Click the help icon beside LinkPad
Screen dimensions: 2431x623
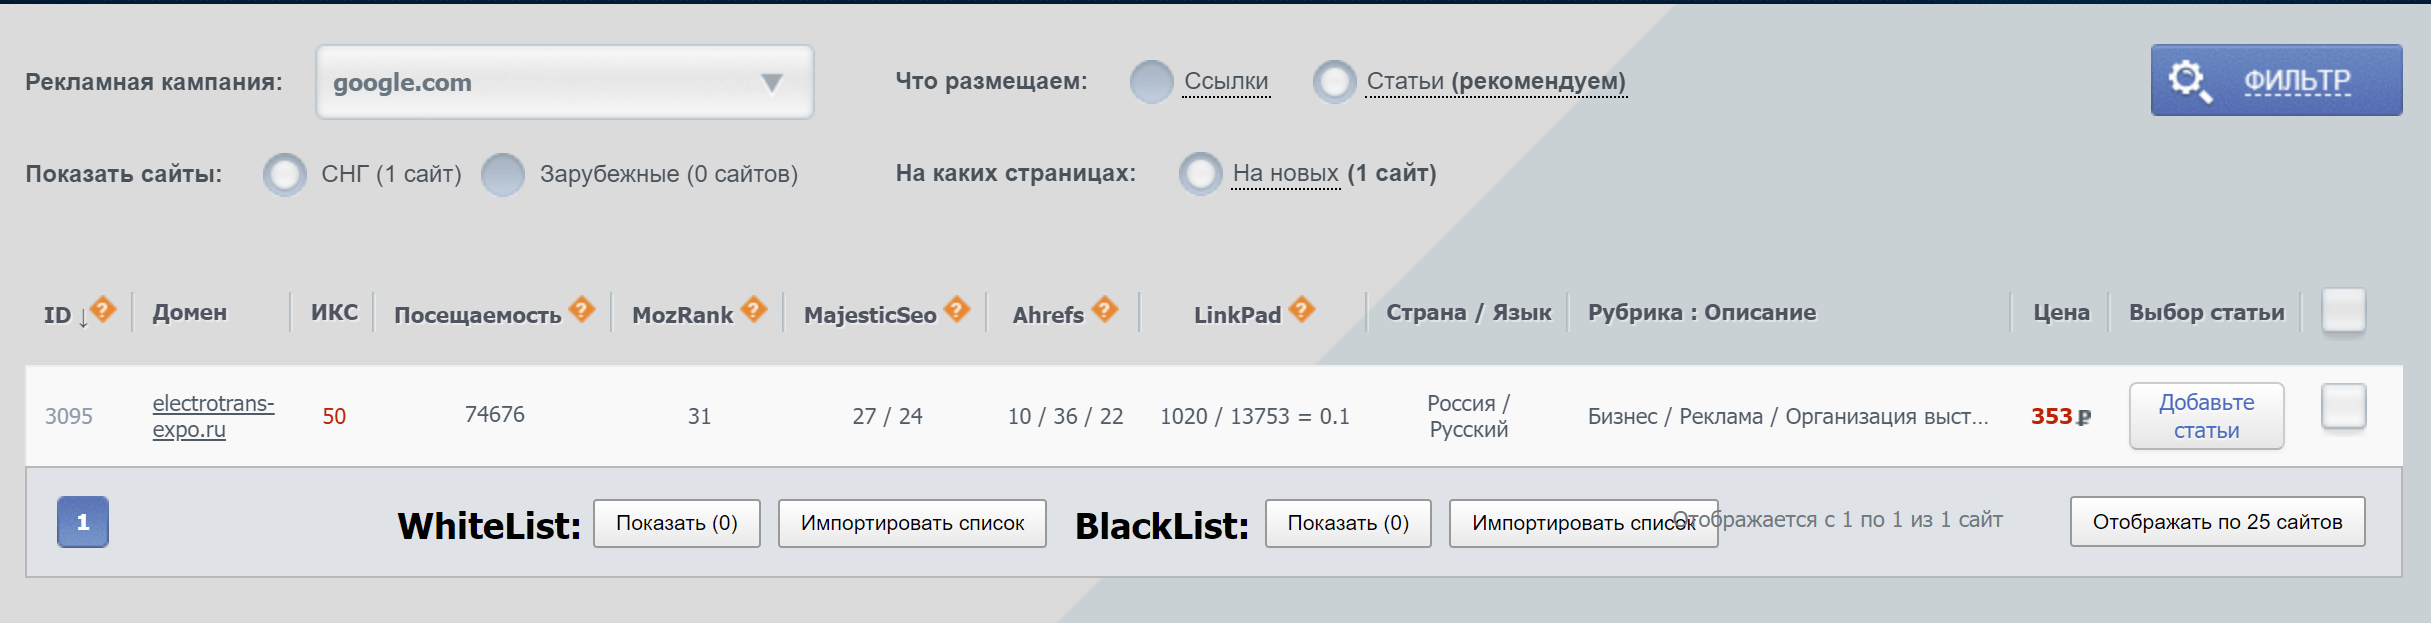1301,309
